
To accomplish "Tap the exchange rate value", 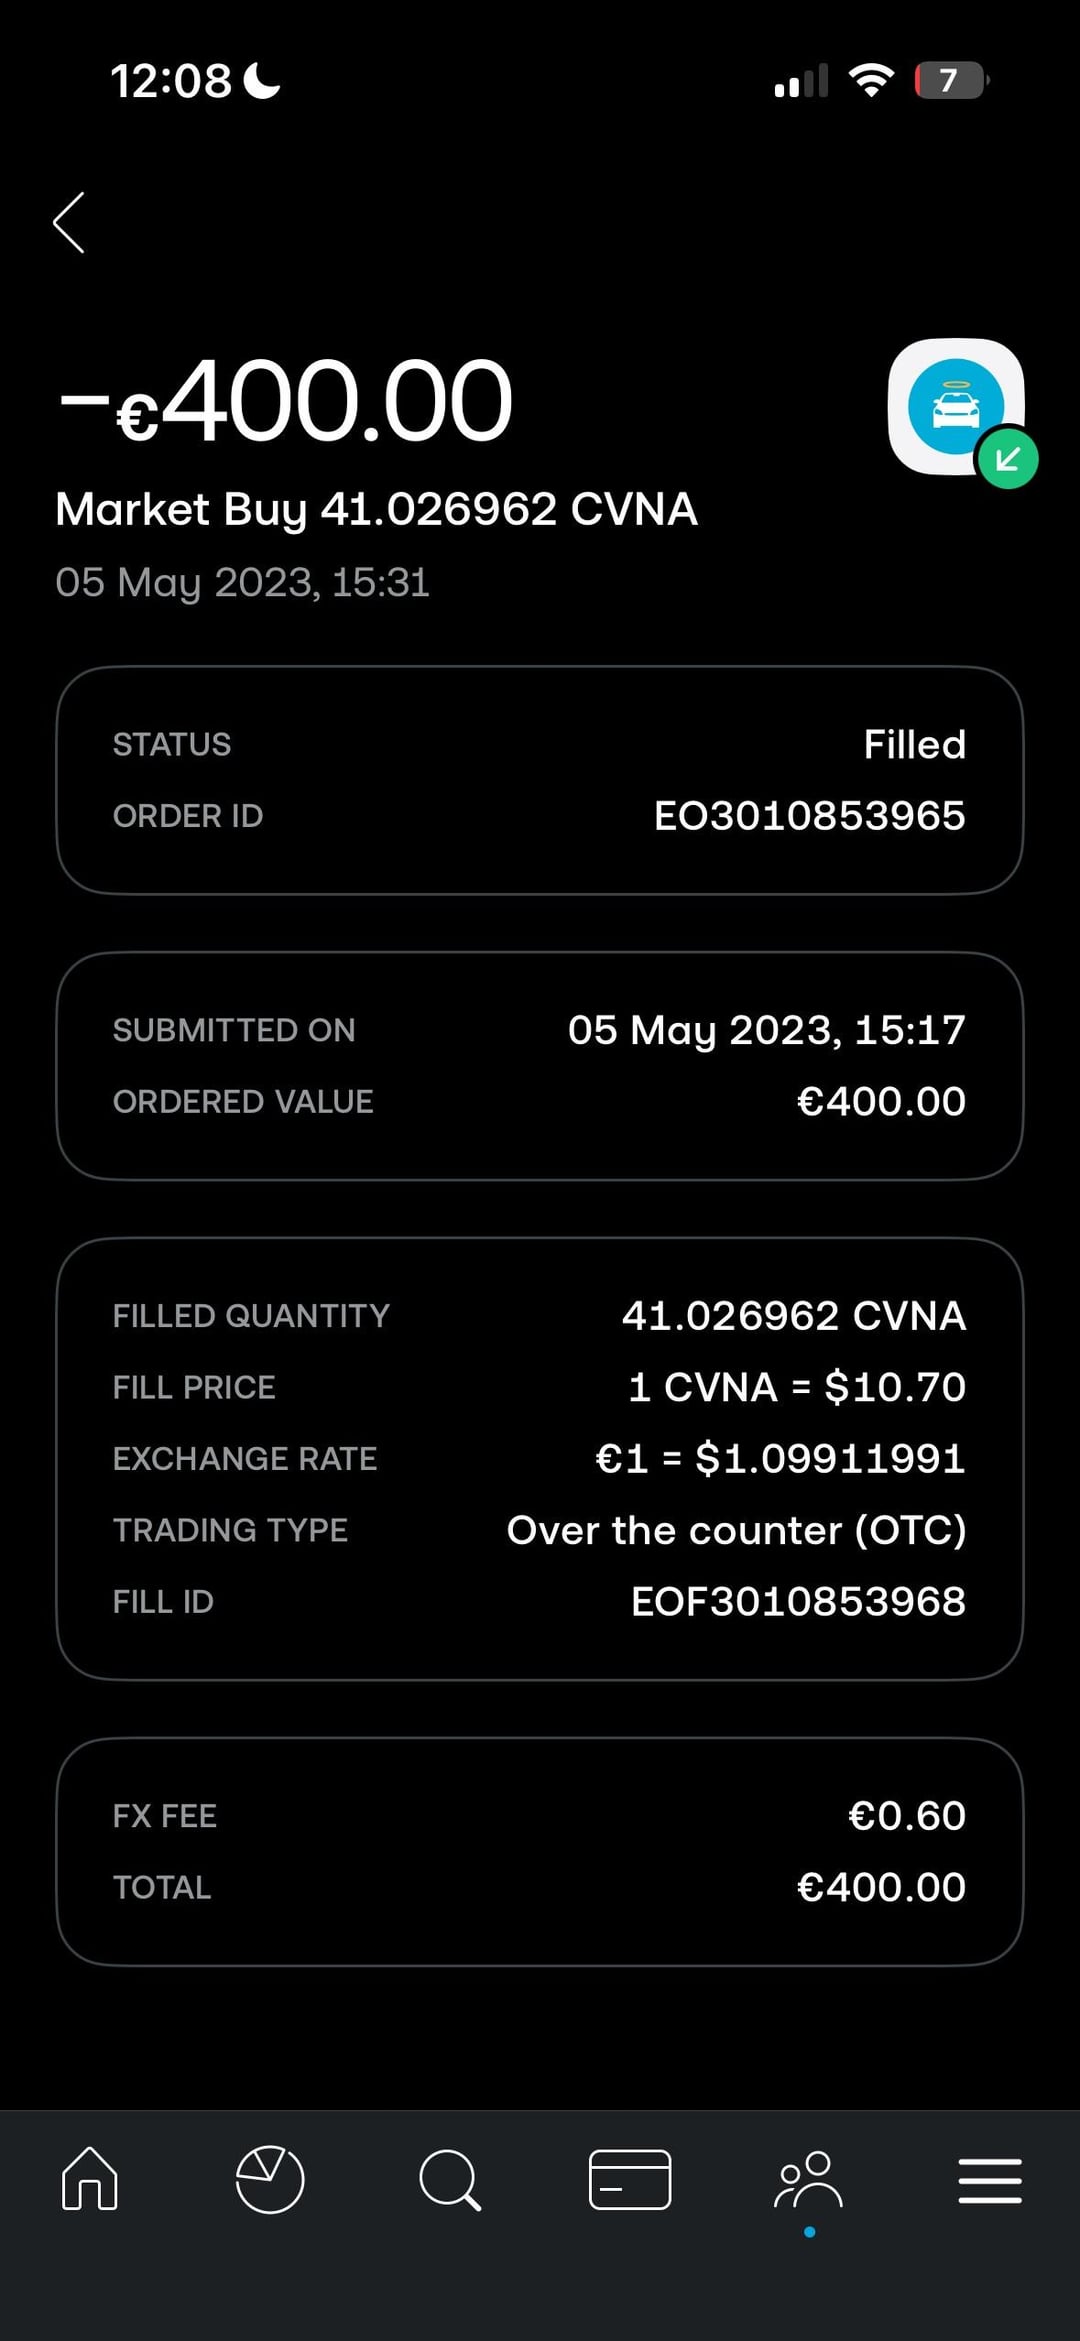I will click(x=780, y=1459).
